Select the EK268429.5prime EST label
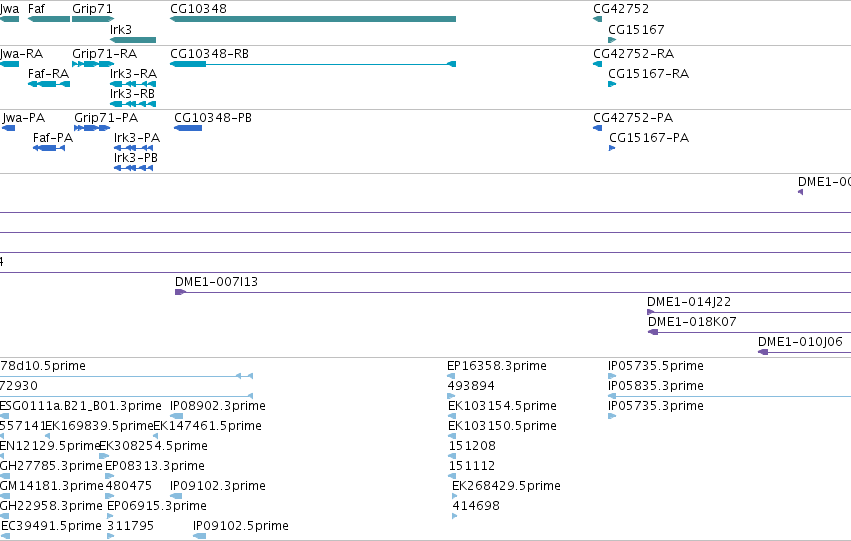 506,486
